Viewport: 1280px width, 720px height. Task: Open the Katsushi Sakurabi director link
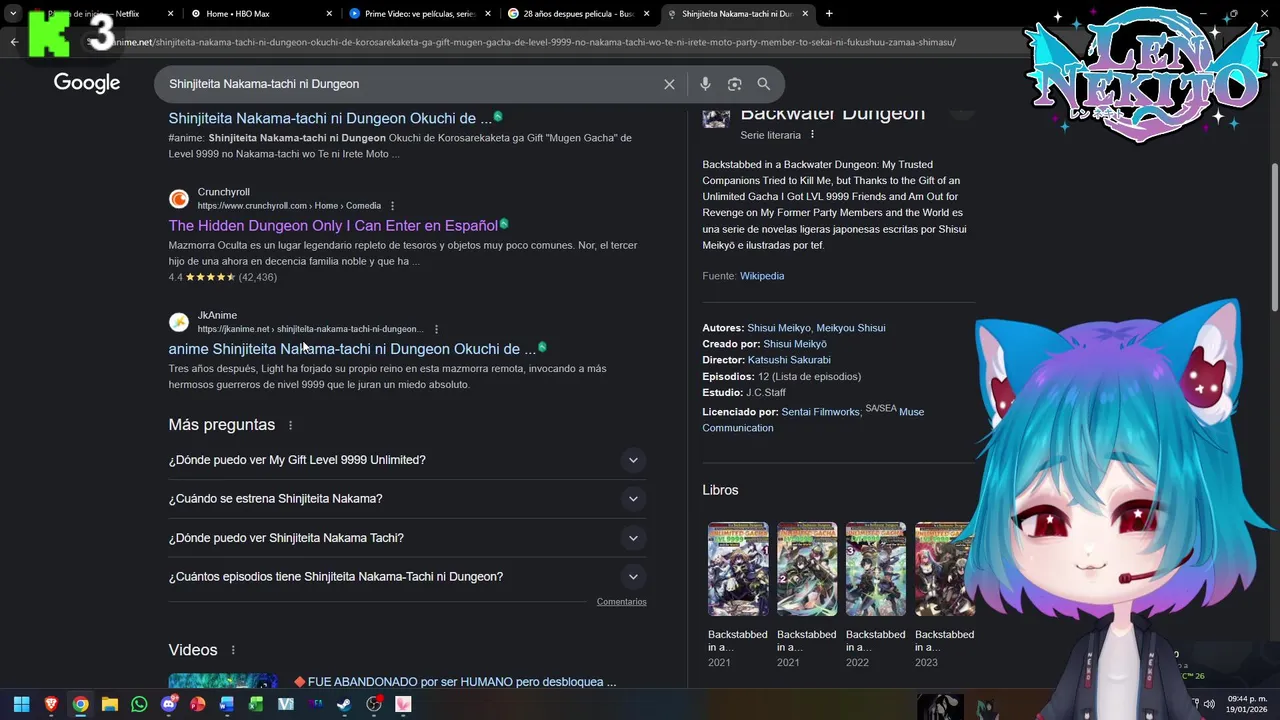coord(789,360)
